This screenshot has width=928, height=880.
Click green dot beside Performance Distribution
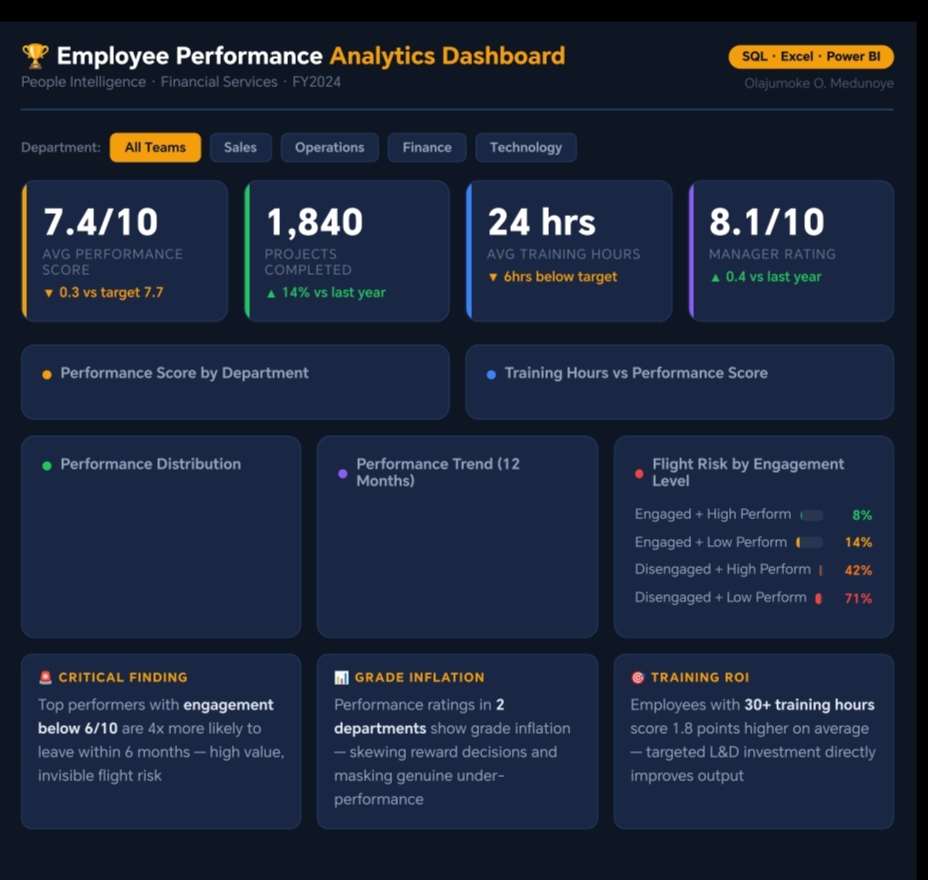(x=46, y=465)
